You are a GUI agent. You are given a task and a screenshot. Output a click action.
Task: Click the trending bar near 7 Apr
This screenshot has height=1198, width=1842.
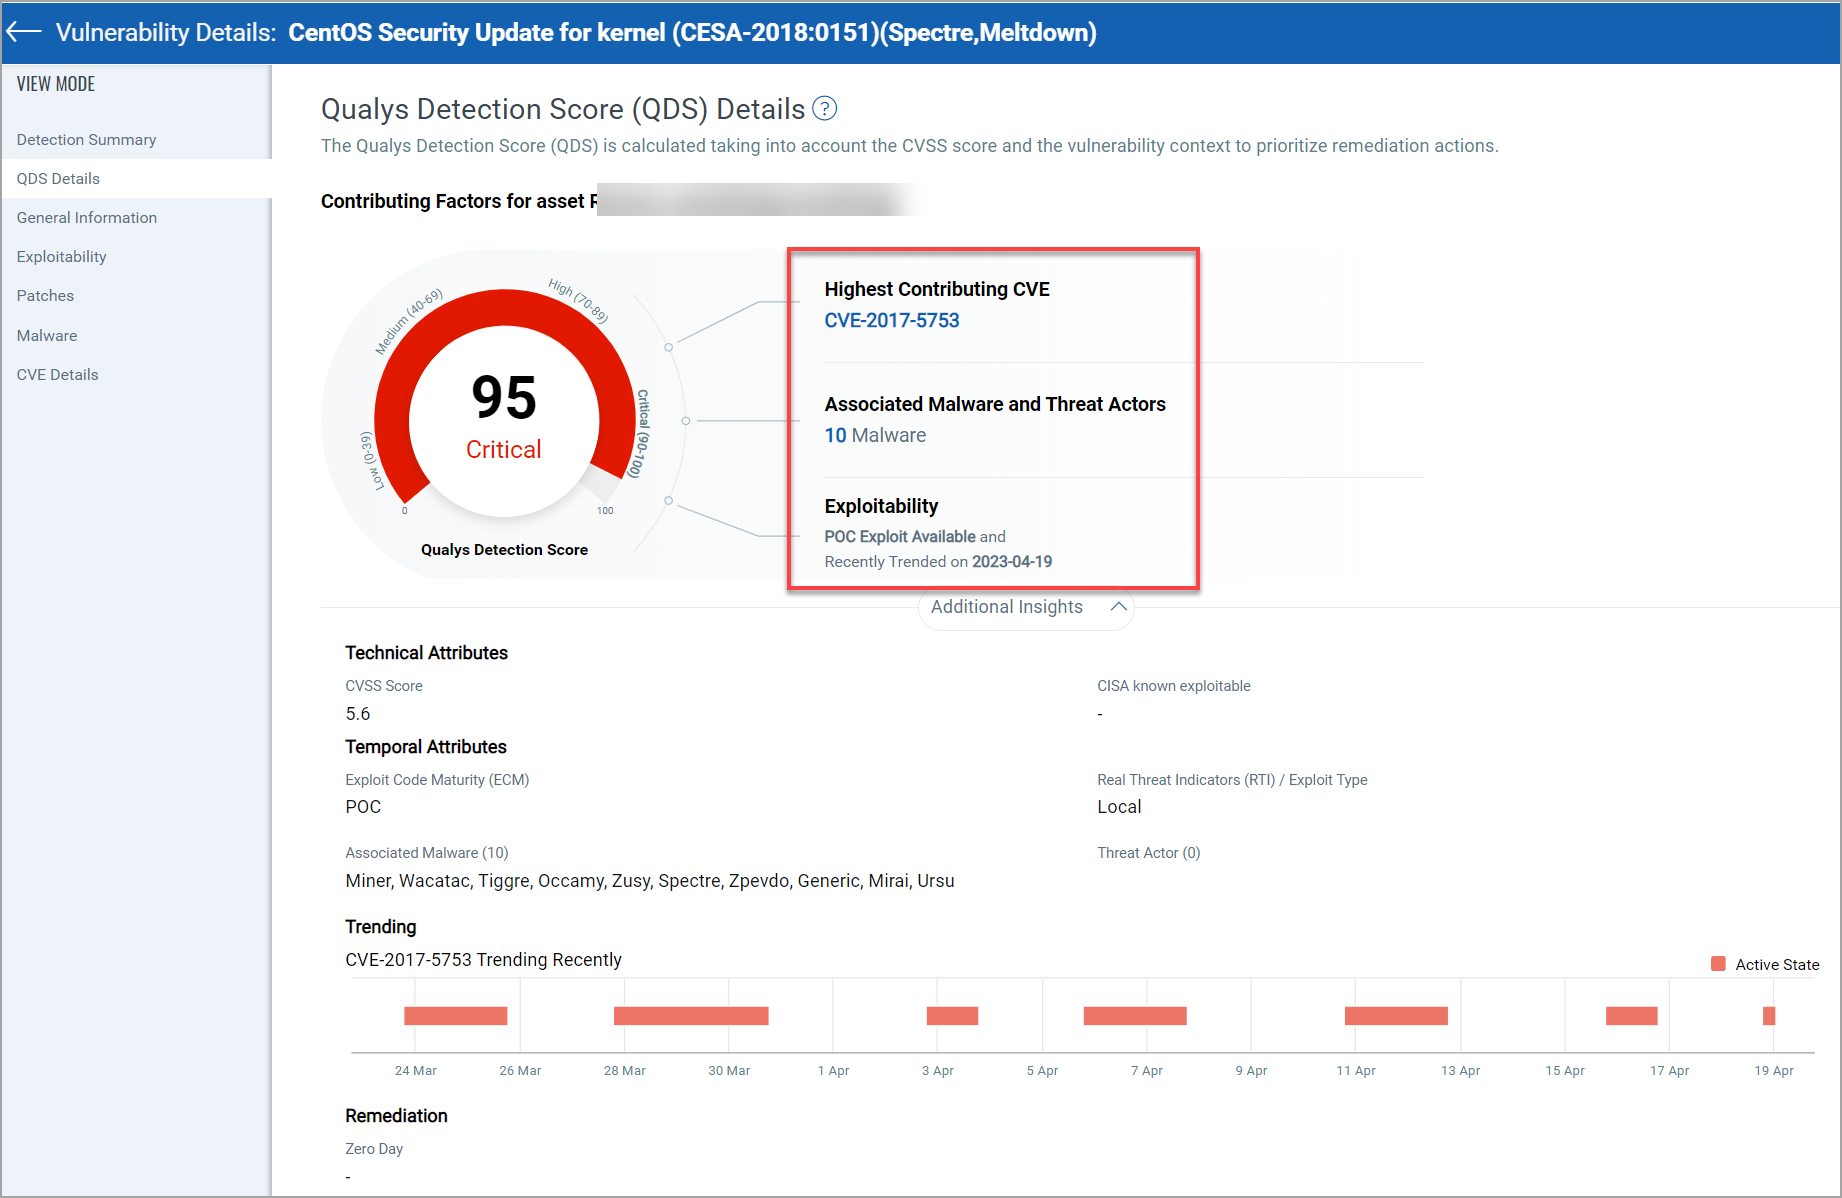[x=1135, y=1016]
